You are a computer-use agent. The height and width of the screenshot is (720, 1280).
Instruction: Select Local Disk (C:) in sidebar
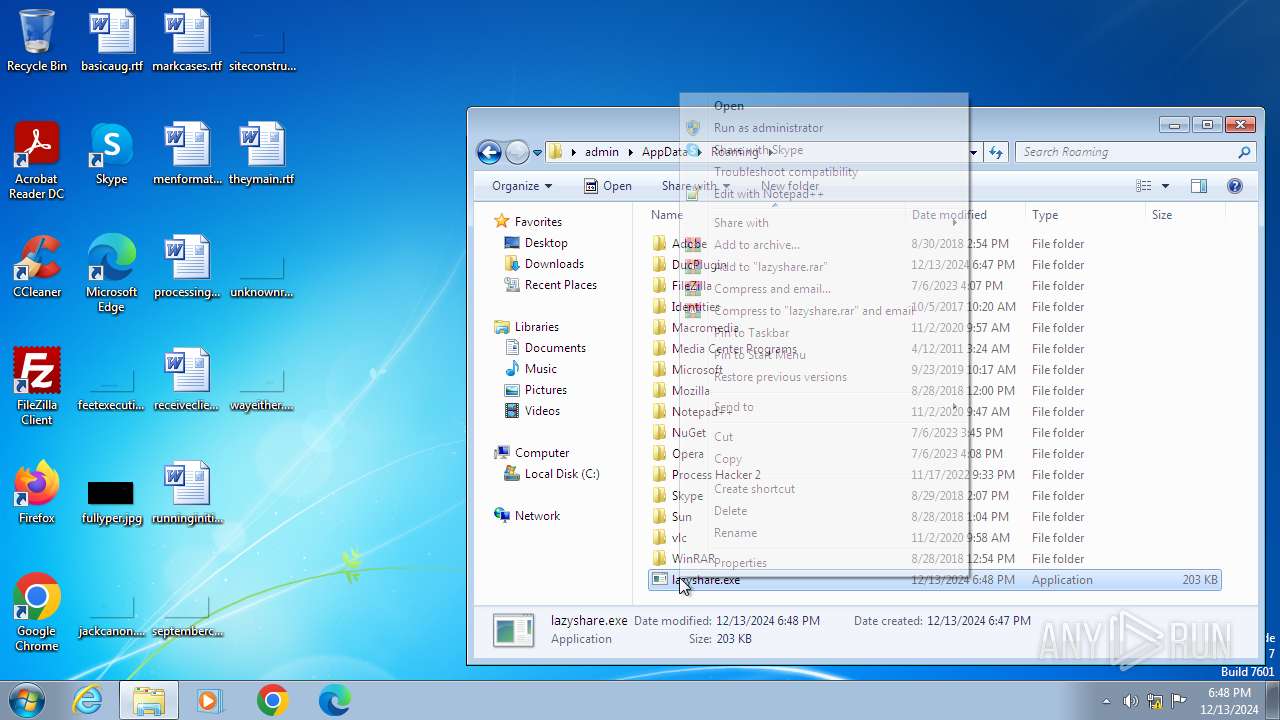pos(561,474)
